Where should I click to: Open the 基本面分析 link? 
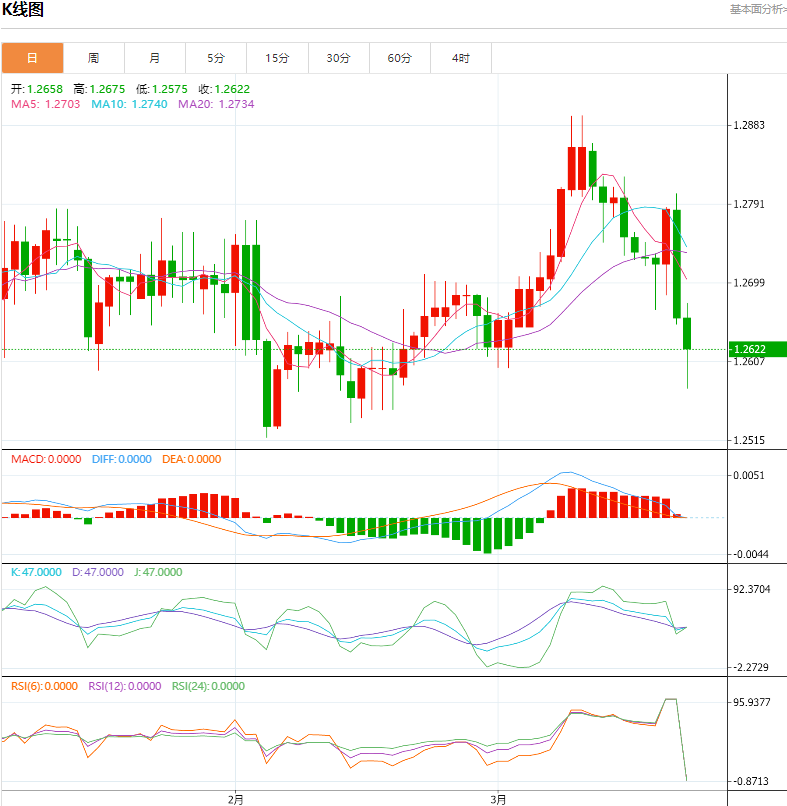757,9
